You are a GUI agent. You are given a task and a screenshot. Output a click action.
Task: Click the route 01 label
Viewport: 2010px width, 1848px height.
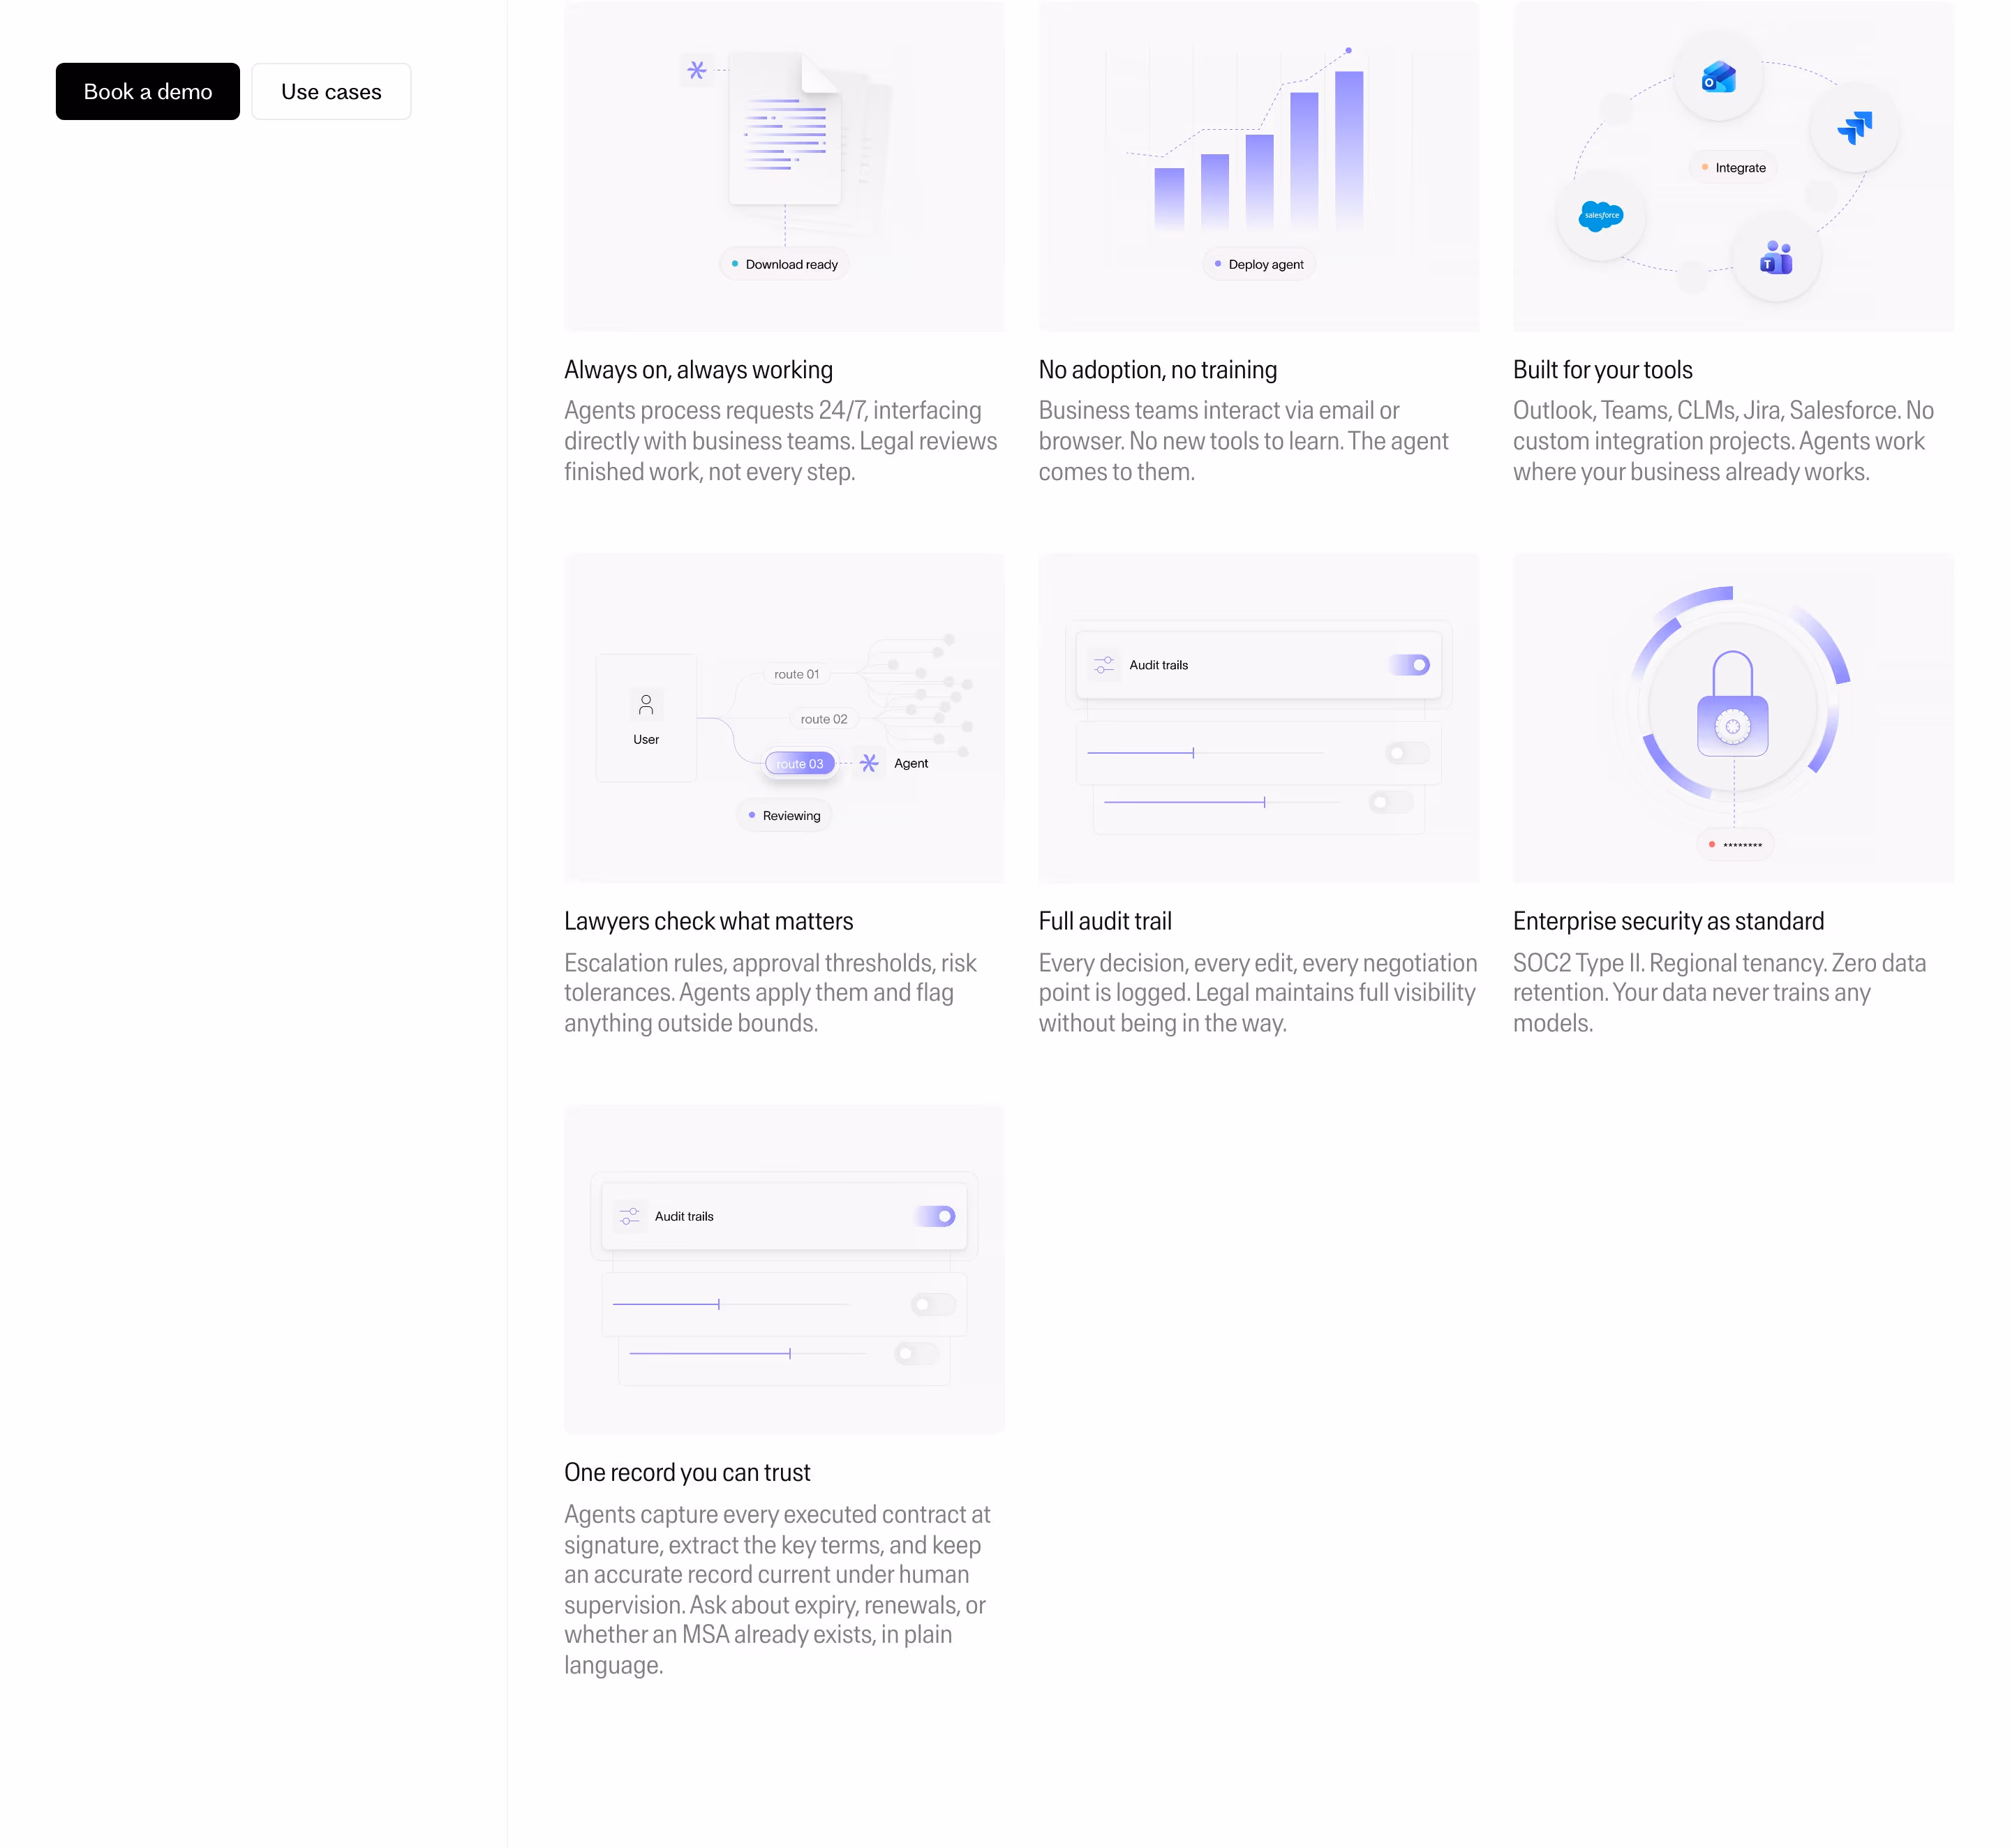tap(796, 674)
